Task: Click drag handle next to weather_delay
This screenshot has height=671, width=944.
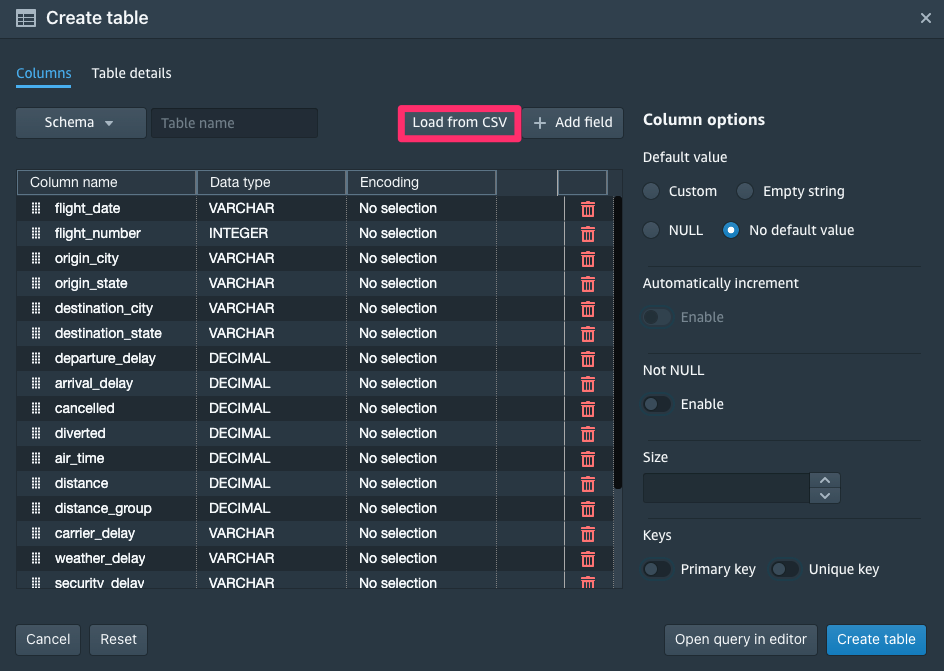Action: pos(36,558)
